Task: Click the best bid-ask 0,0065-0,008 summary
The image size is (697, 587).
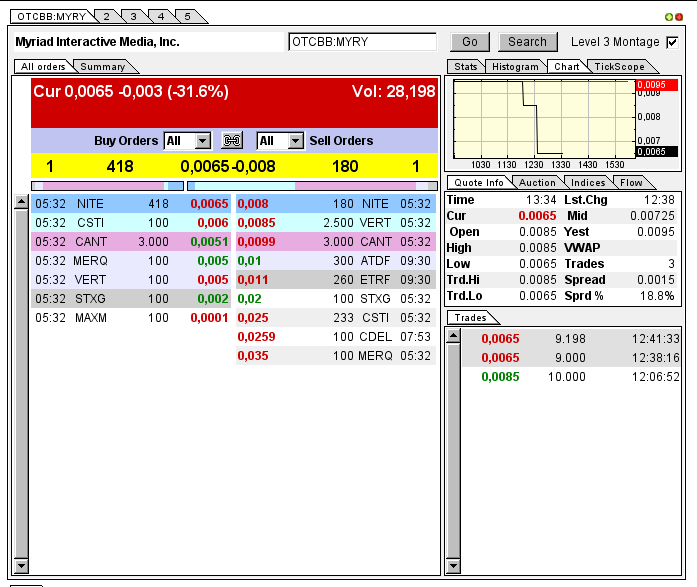Action: tap(228, 167)
